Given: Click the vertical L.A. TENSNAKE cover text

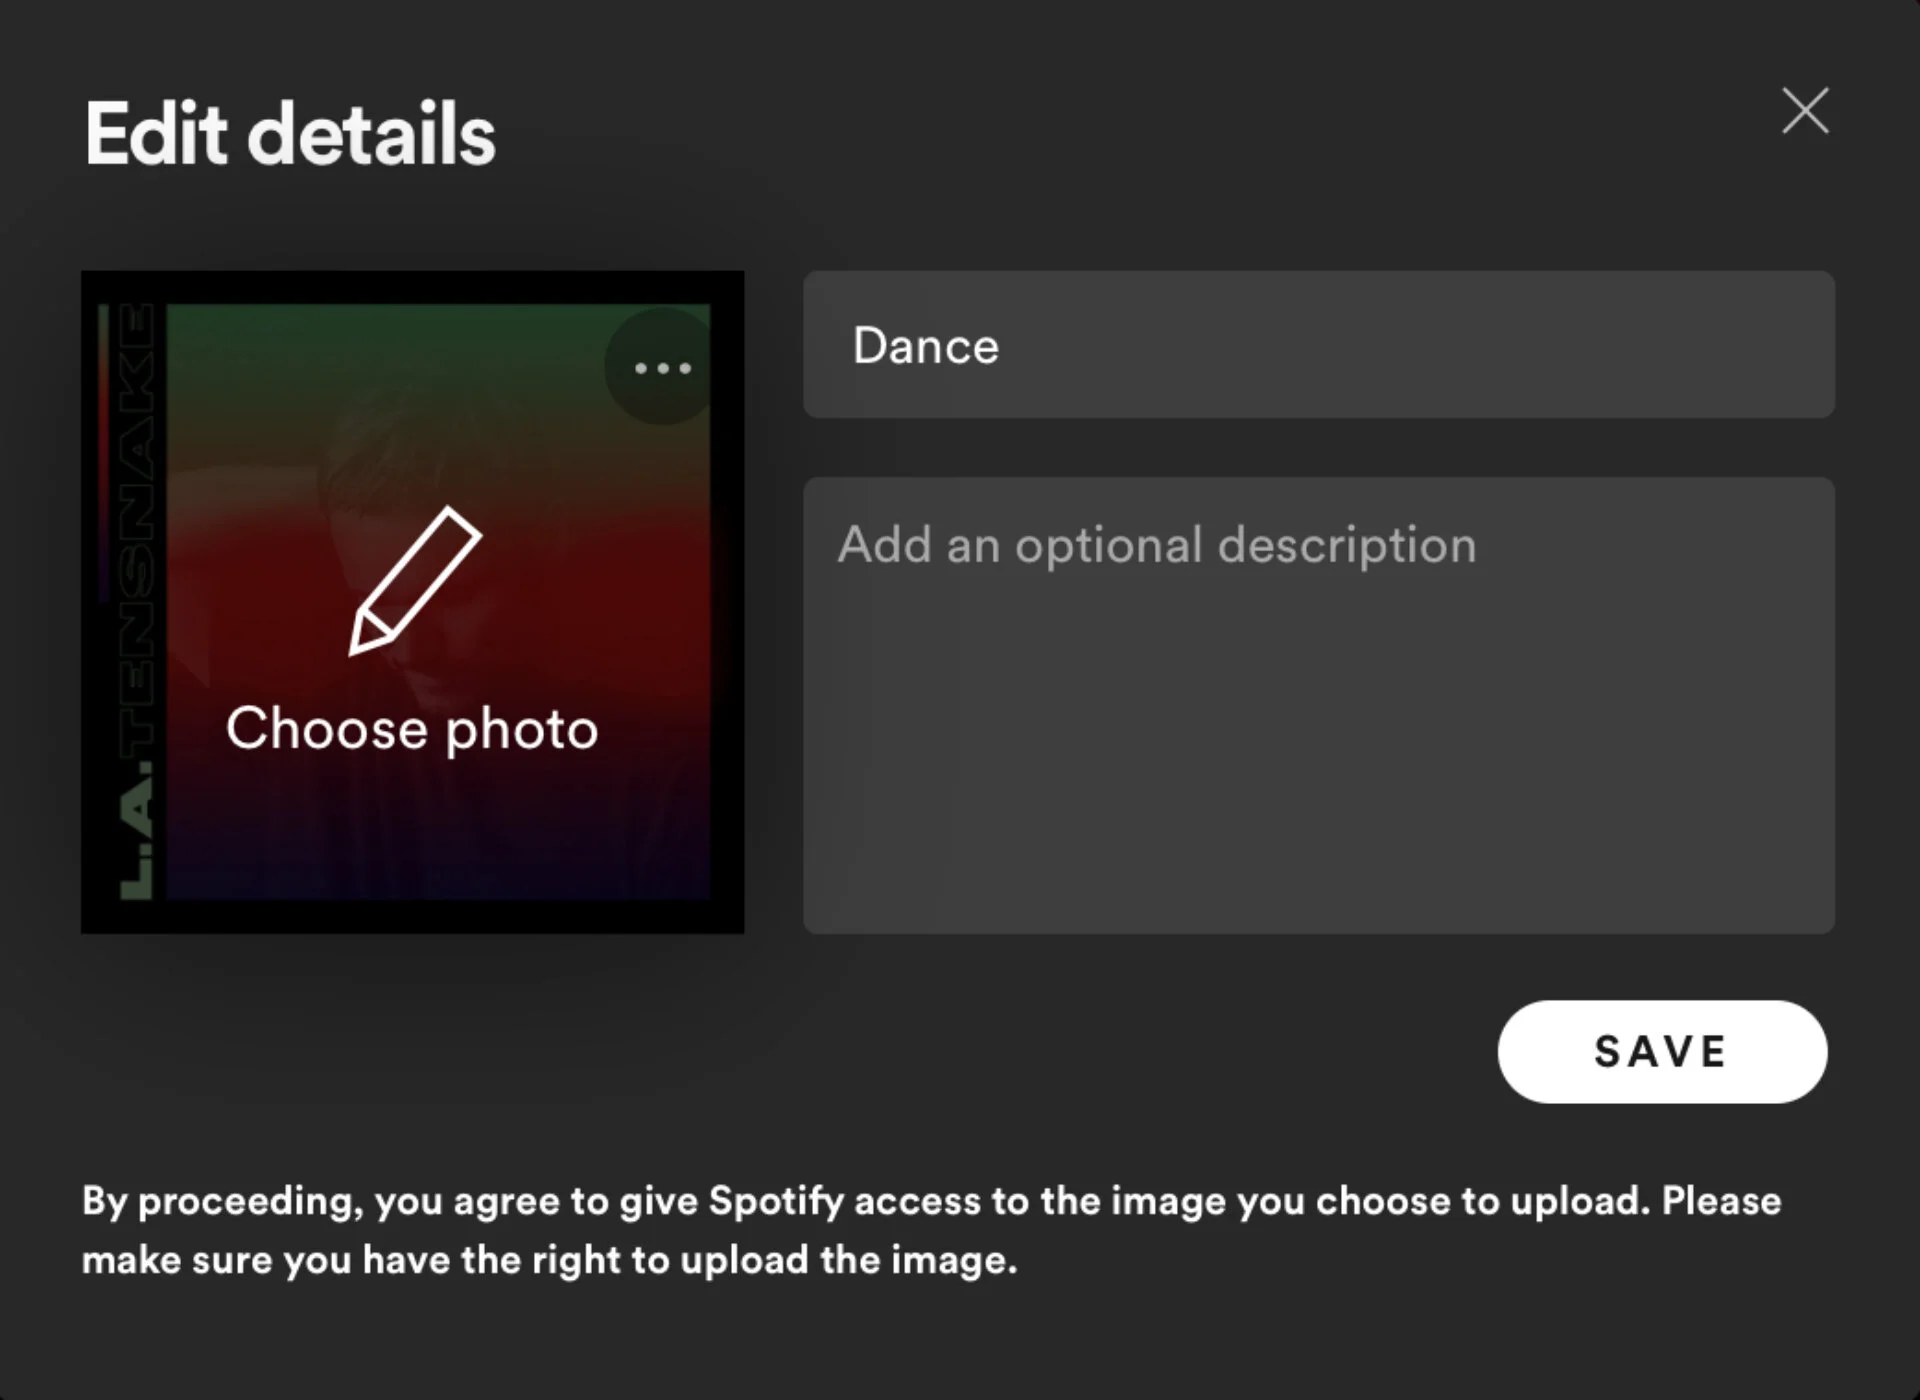Looking at the screenshot, I should pos(137,600).
